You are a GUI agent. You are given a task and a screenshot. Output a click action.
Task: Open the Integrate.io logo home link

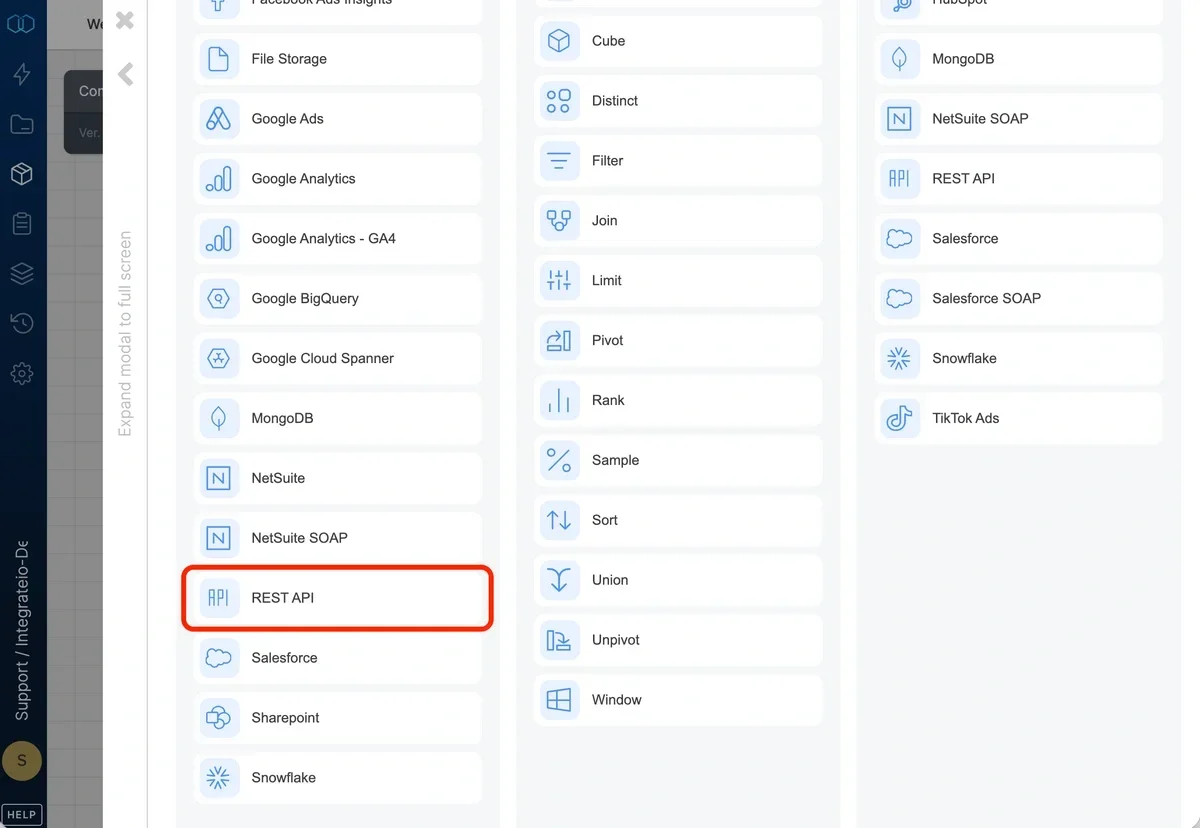pos(21,23)
